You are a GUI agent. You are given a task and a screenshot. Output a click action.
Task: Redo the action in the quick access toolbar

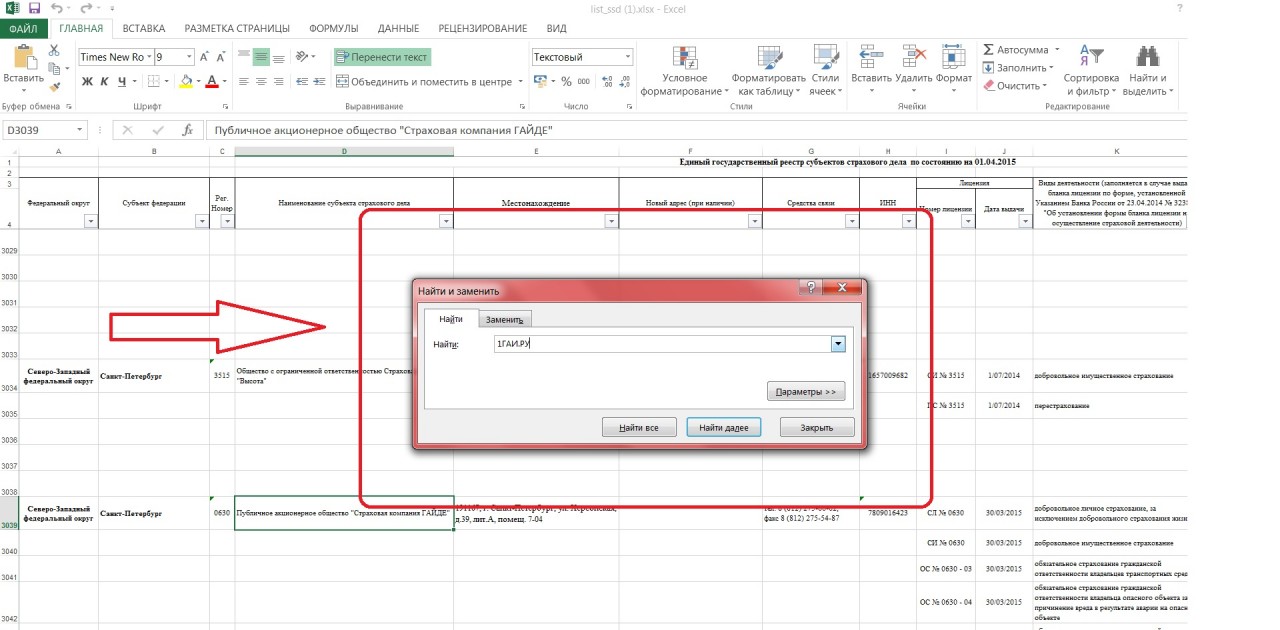pyautogui.click(x=86, y=8)
